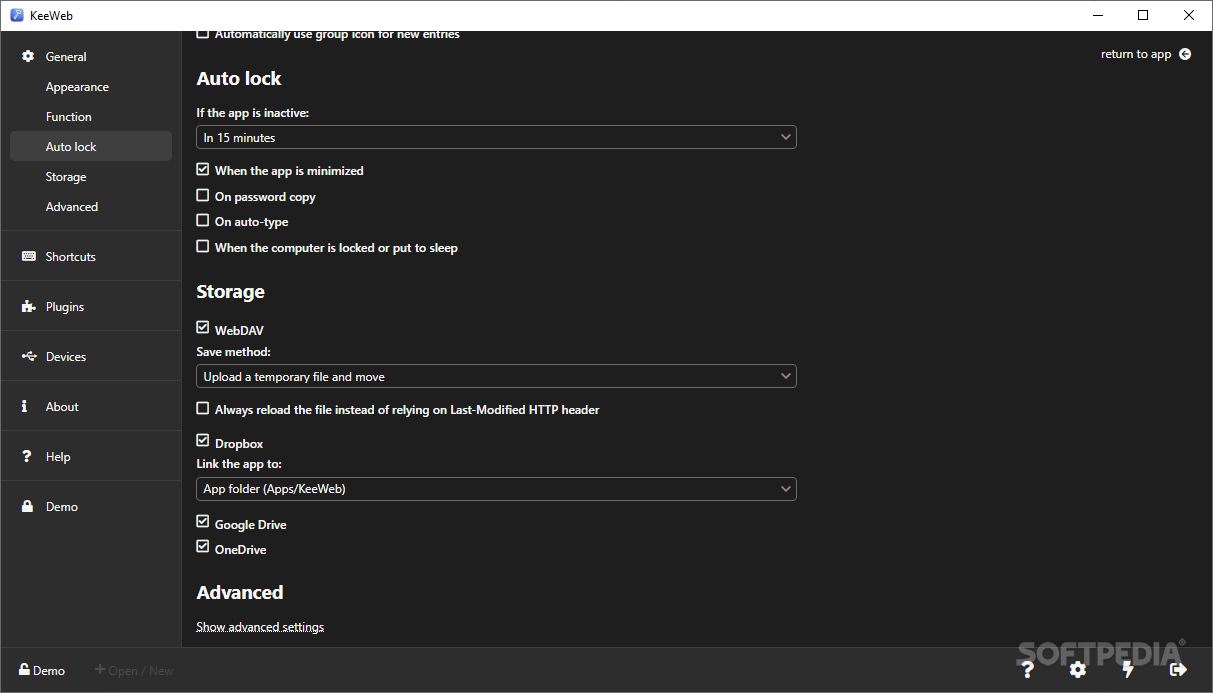Screen dimensions: 1213x693
Task: Open the 'In 15 minutes' inactivity dropdown
Action: [496, 137]
